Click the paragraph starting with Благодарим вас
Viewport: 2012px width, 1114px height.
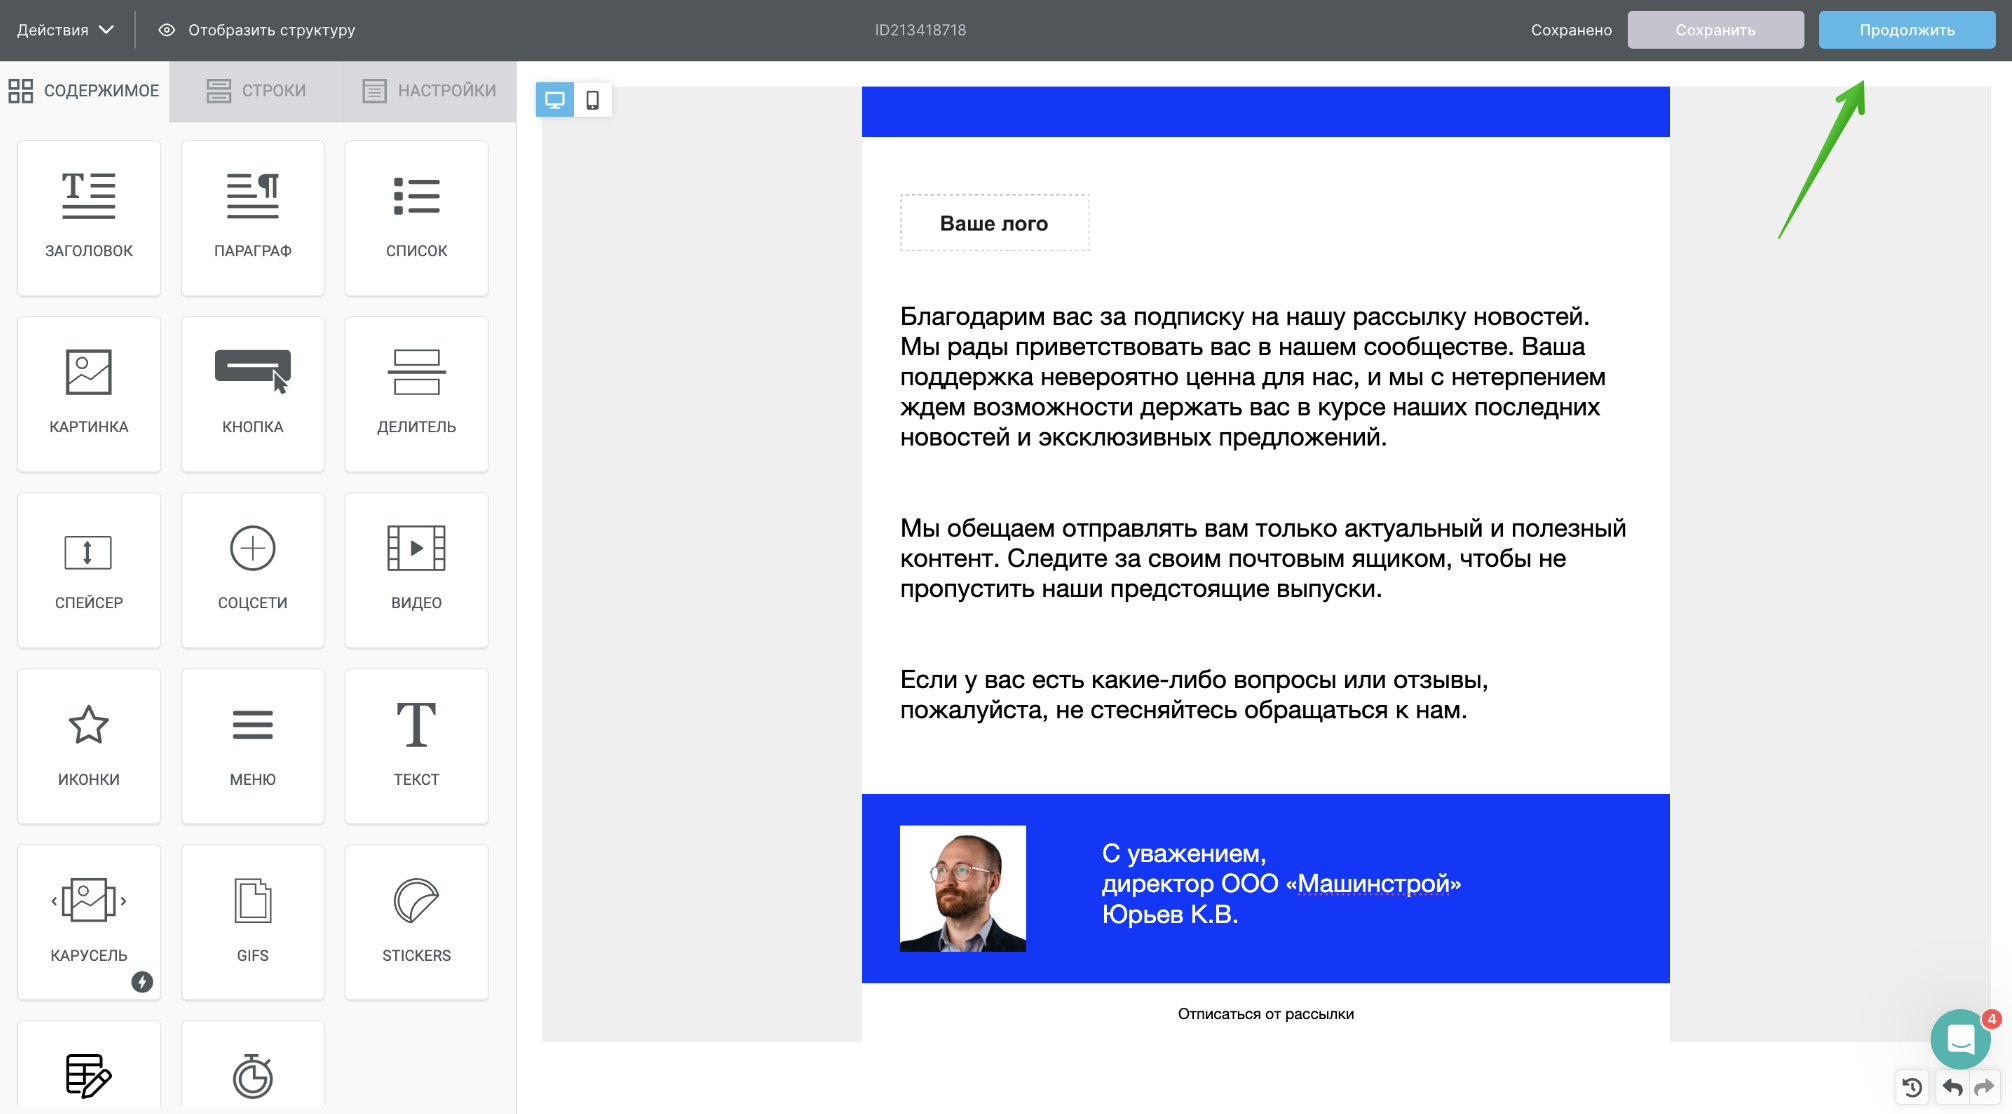tap(1253, 377)
